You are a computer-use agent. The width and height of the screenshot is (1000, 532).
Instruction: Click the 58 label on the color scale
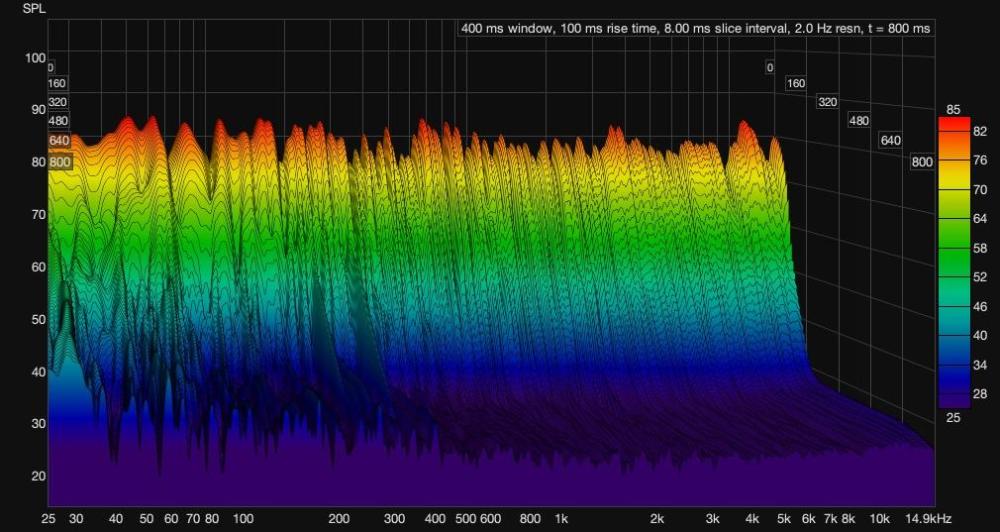[980, 248]
